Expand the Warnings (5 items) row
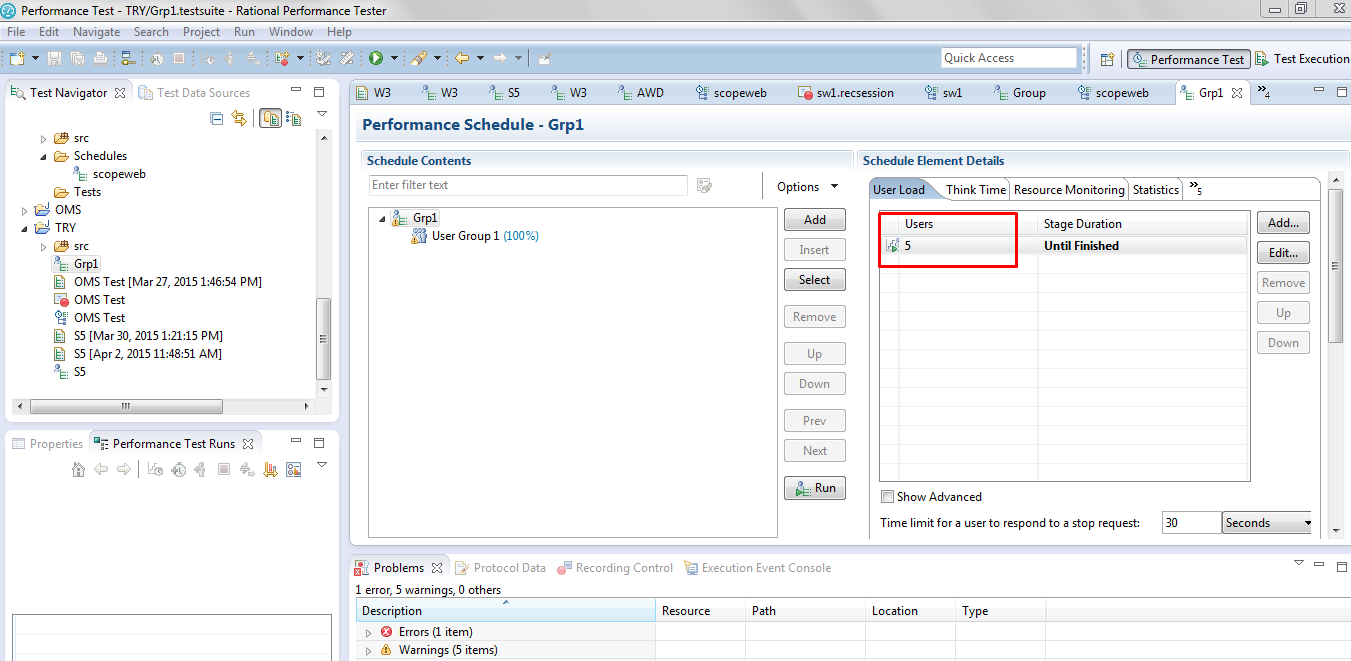1351x661 pixels. 368,650
